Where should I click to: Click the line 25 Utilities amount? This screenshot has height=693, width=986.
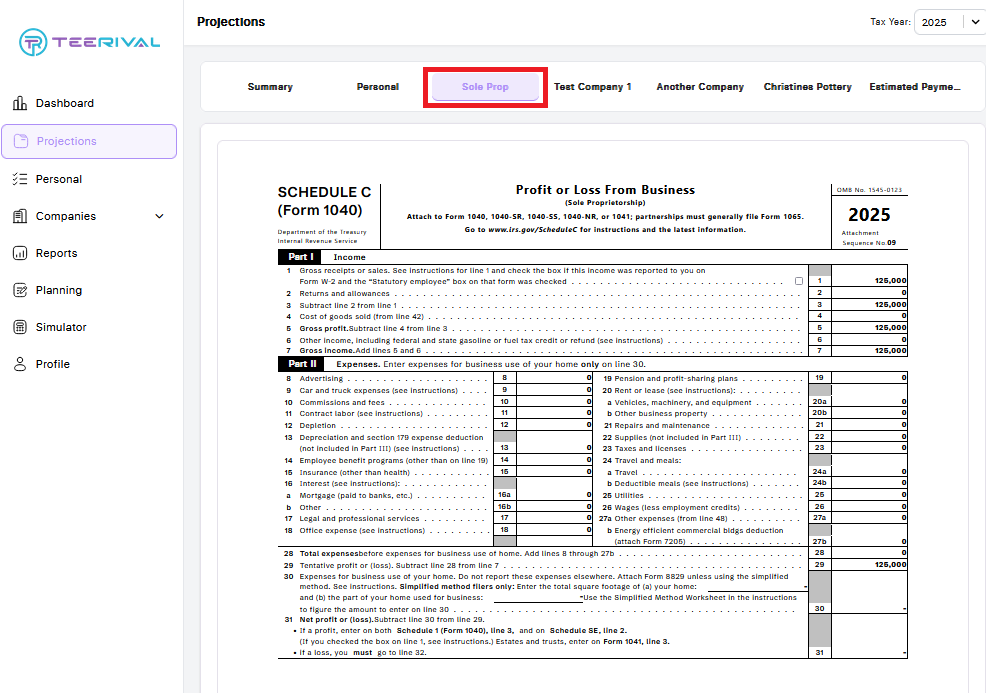[x=870, y=495]
